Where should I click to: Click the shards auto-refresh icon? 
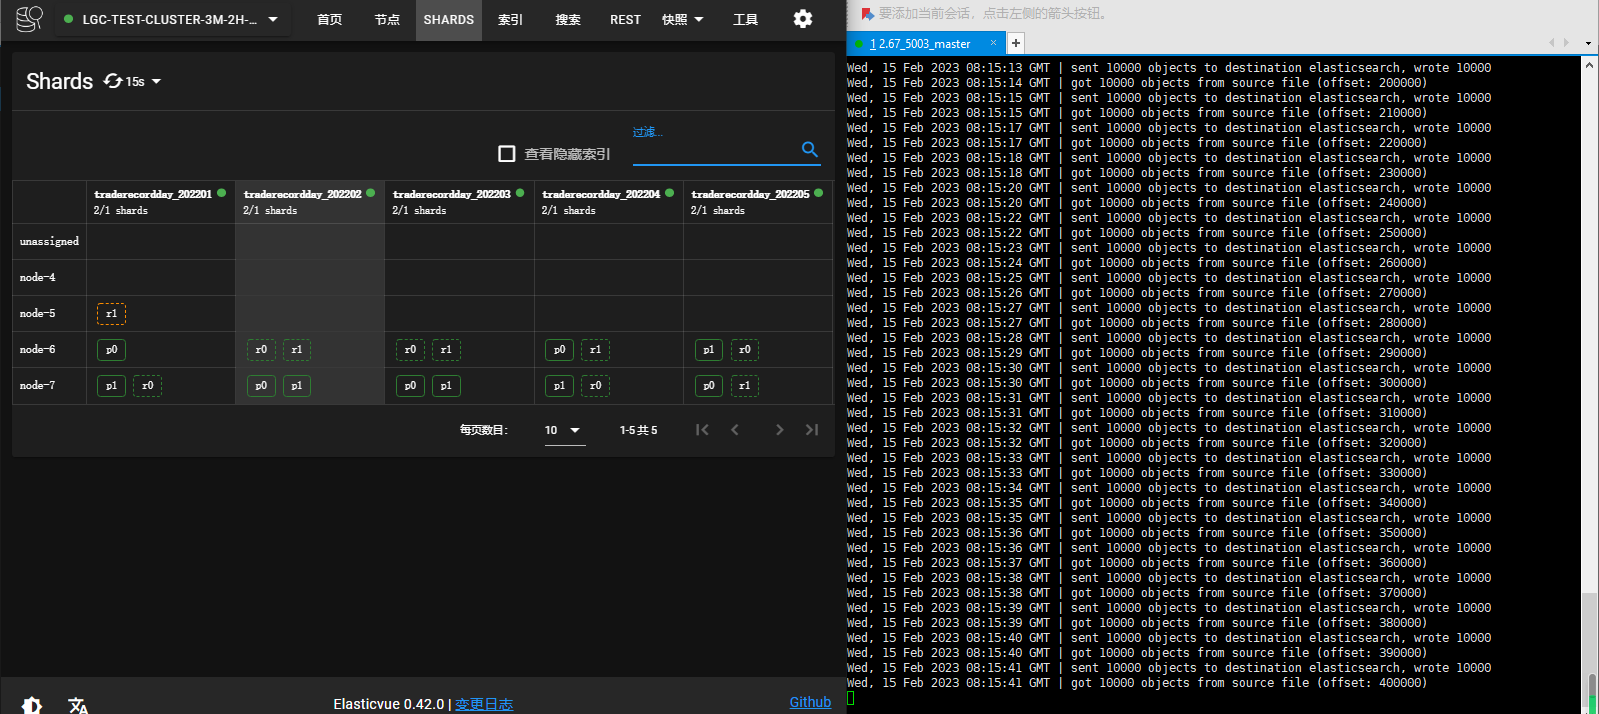coord(113,81)
